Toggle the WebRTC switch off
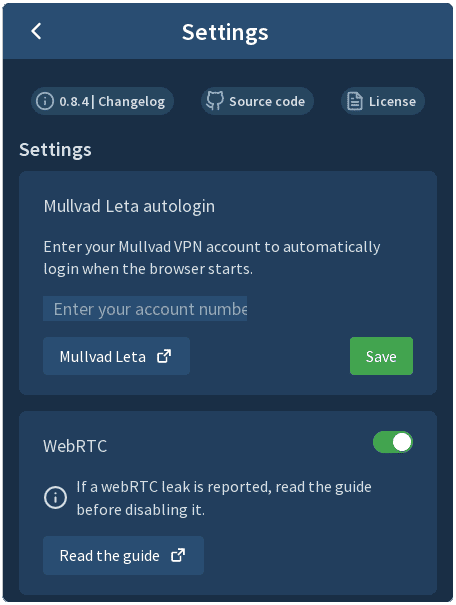This screenshot has height=605, width=456. click(393, 442)
